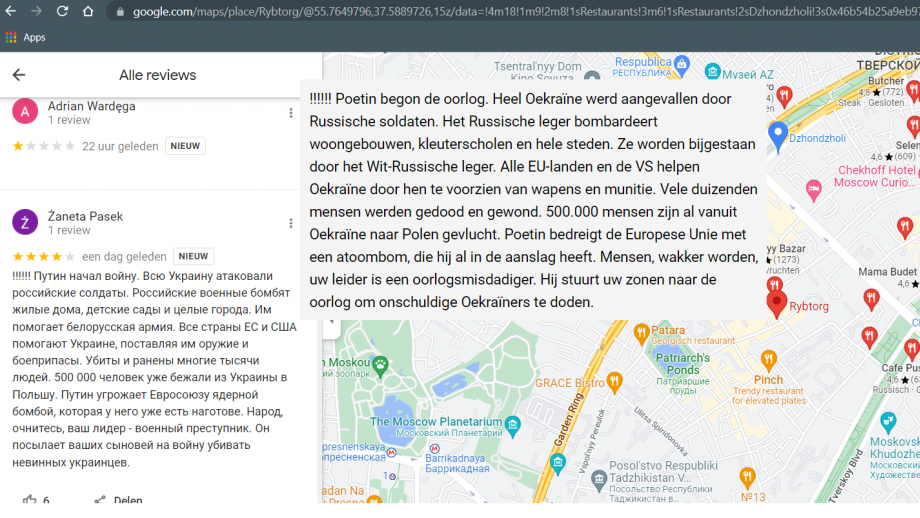Open Żaneta Pasek's reviewer name link
The image size is (920, 518).
[85, 216]
